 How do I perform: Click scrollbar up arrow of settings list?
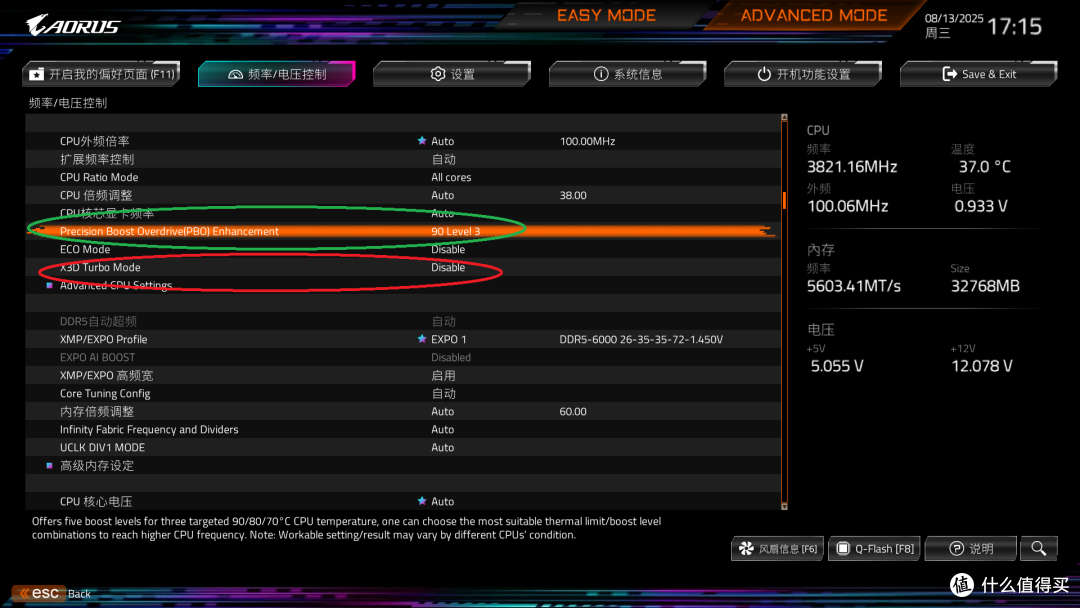tap(784, 118)
